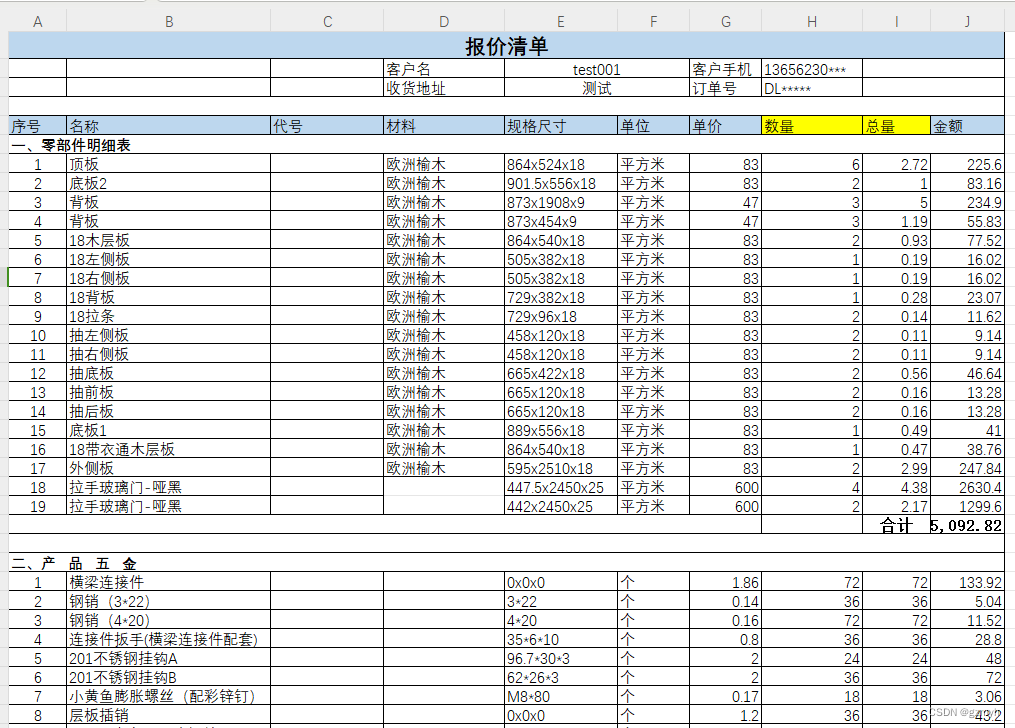Select the 18木层板 name cell
The height and width of the screenshot is (728, 1015).
click(168, 239)
